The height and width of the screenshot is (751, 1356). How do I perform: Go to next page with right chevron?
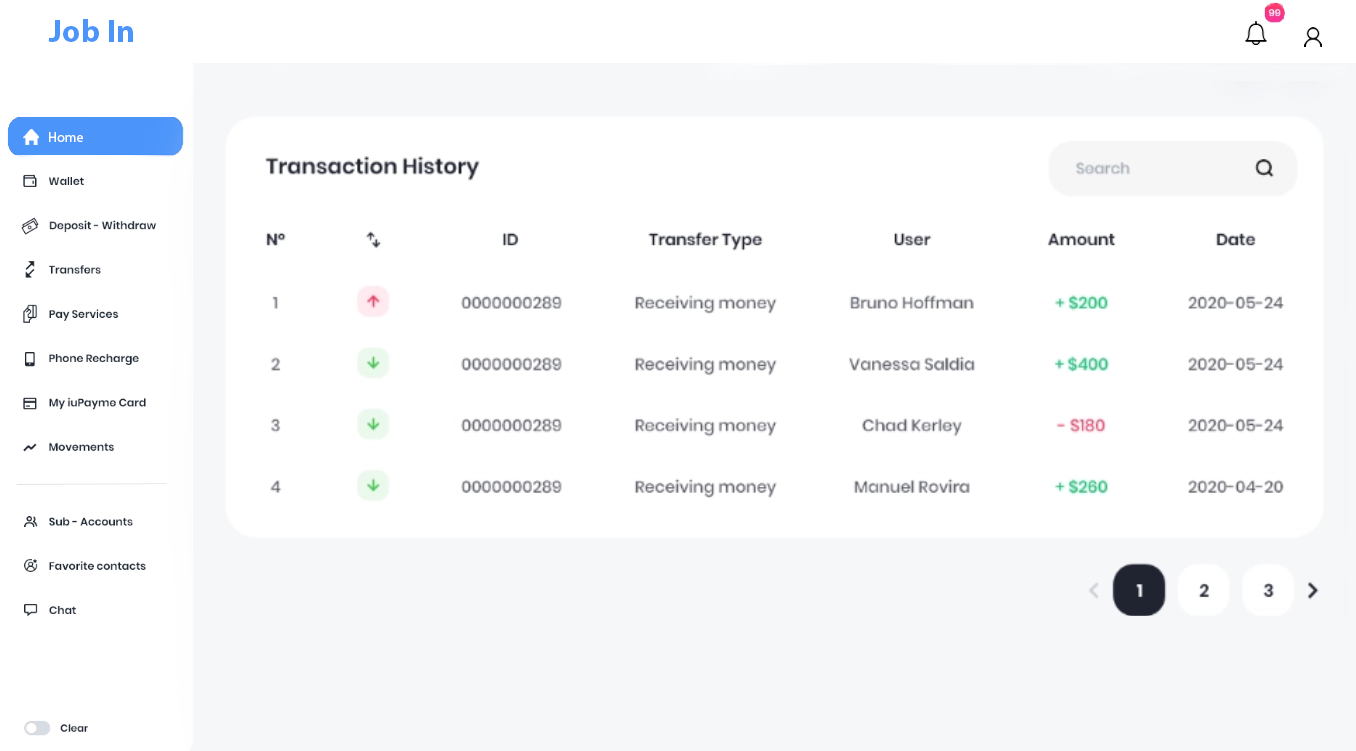(x=1312, y=590)
